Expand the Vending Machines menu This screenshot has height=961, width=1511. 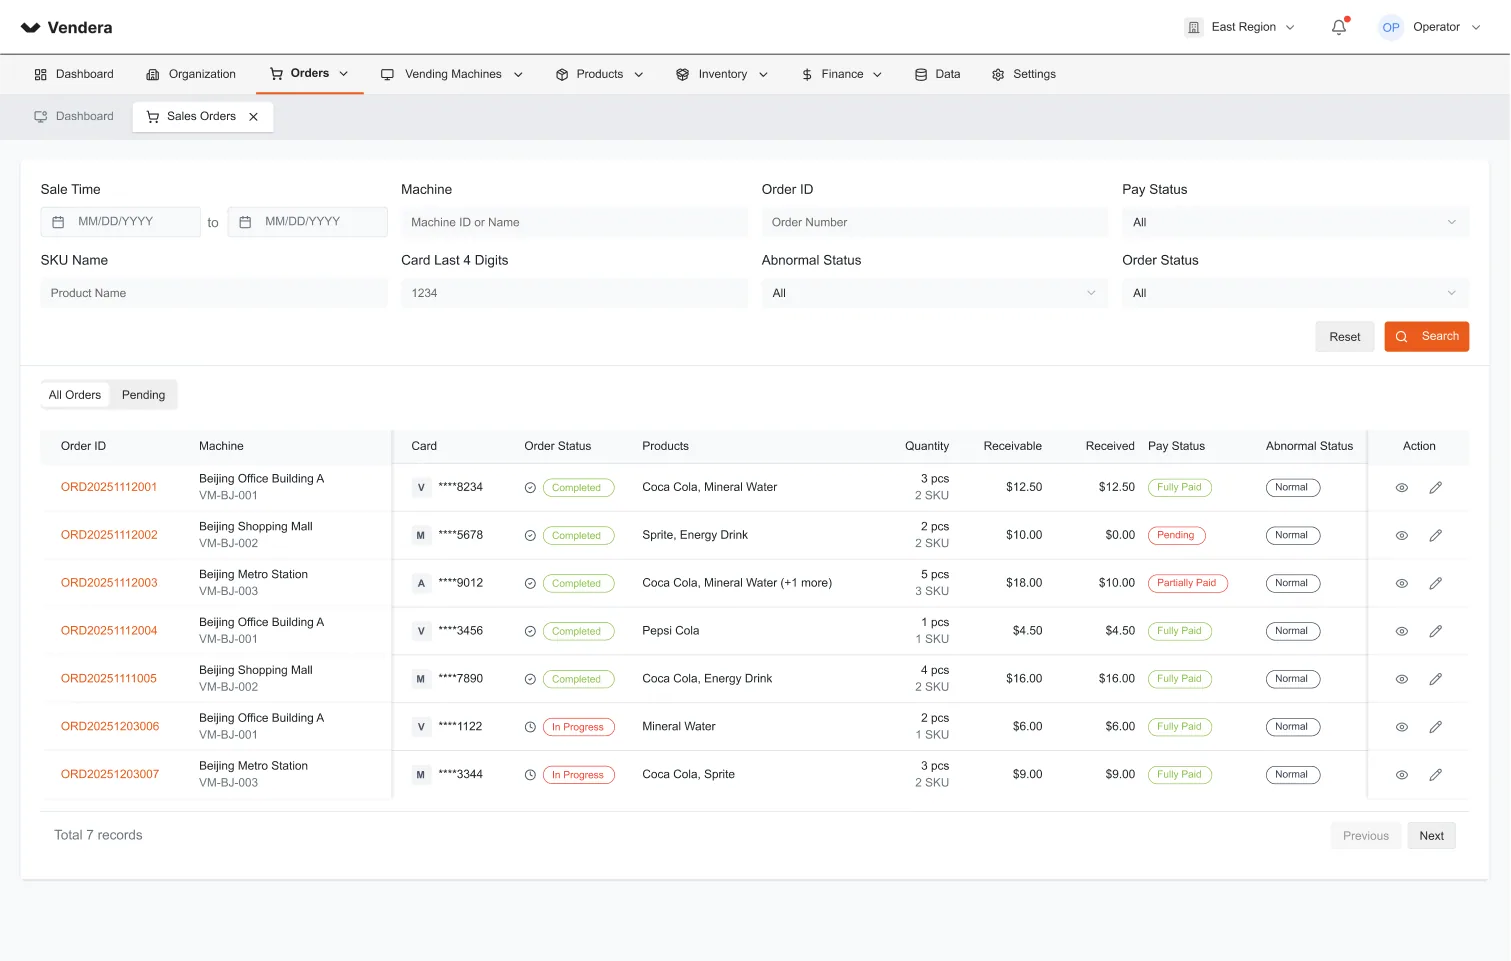pos(452,75)
